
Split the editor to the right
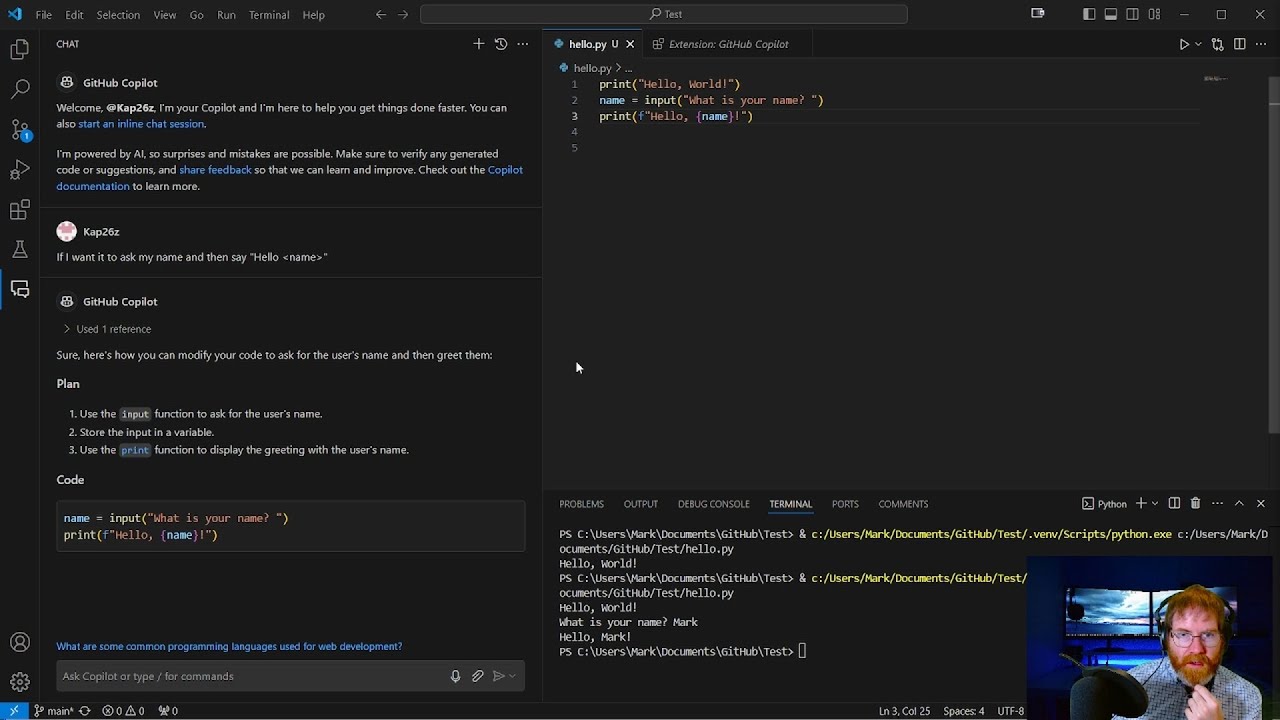coord(1240,44)
